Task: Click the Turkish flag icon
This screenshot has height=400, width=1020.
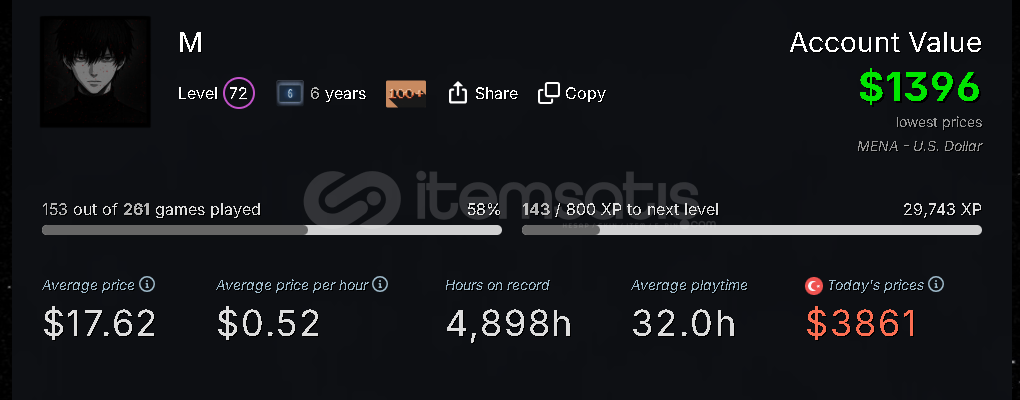Action: tap(814, 286)
